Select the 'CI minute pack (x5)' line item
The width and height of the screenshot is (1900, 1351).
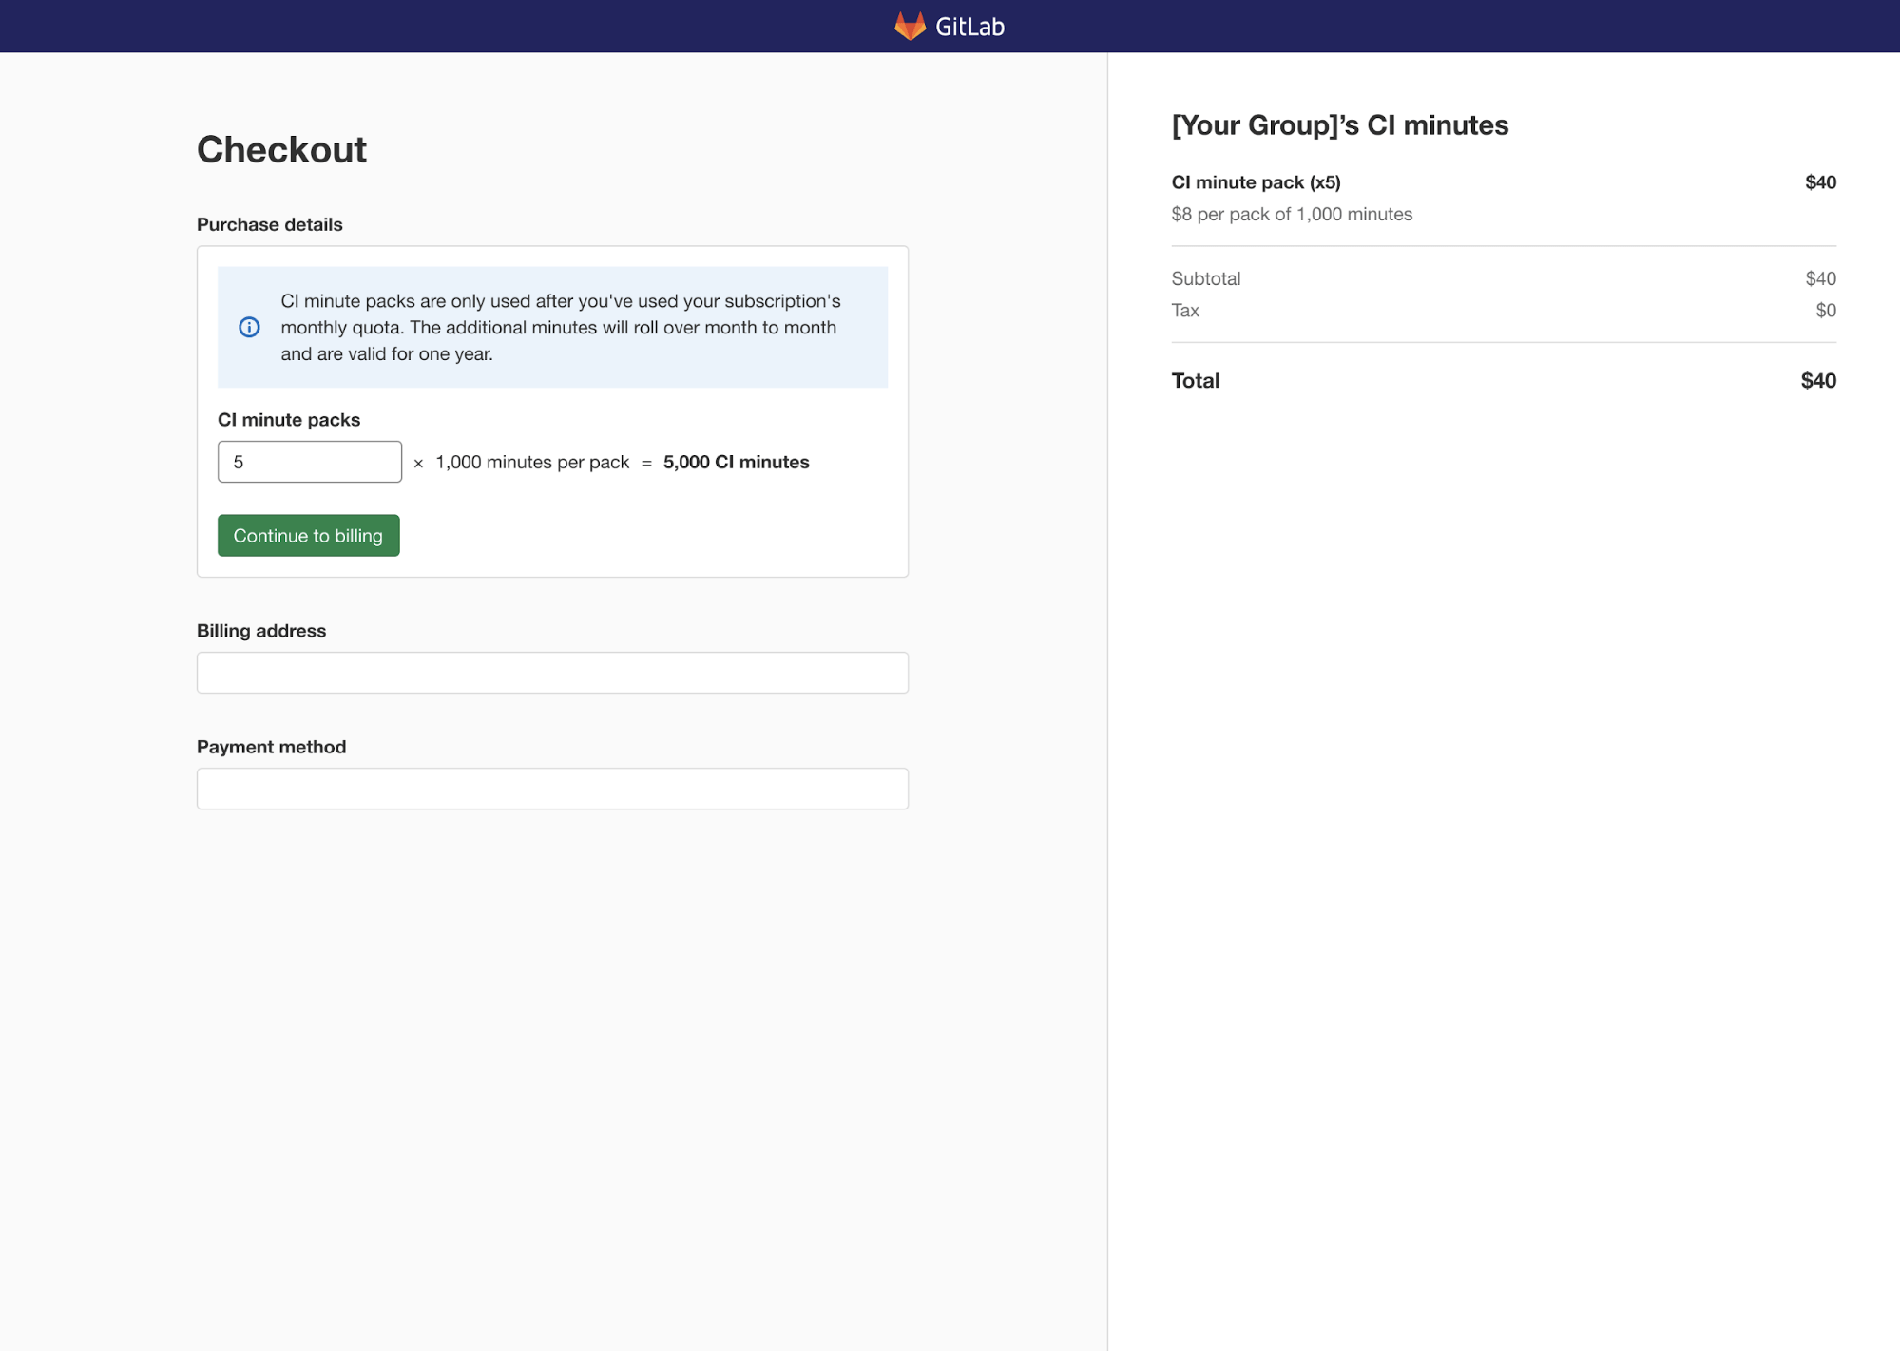[1256, 182]
